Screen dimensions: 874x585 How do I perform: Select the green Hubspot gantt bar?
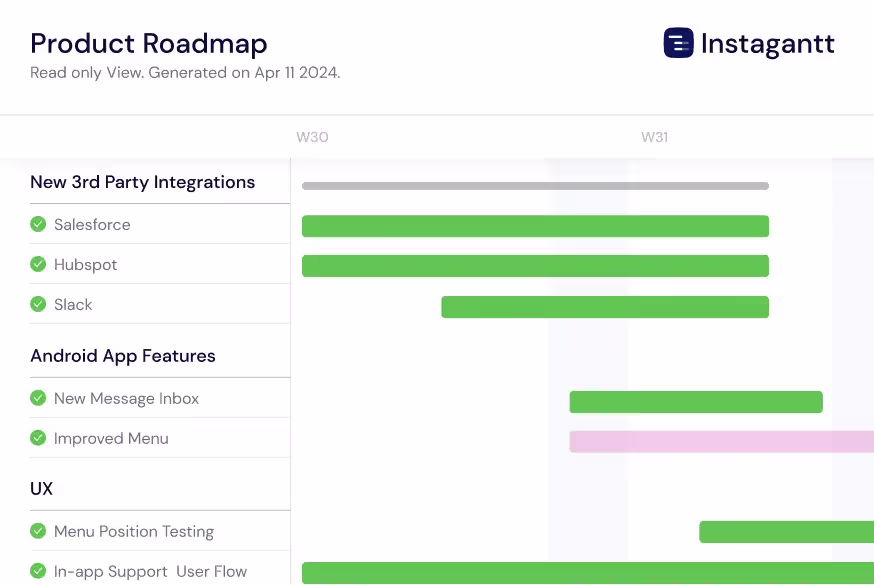point(535,266)
